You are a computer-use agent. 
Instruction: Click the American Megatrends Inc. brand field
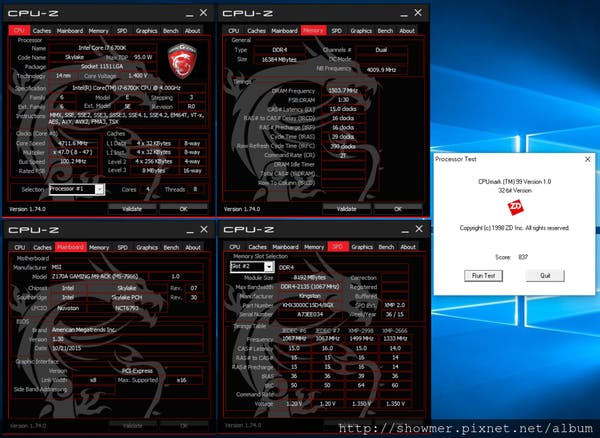(127, 330)
